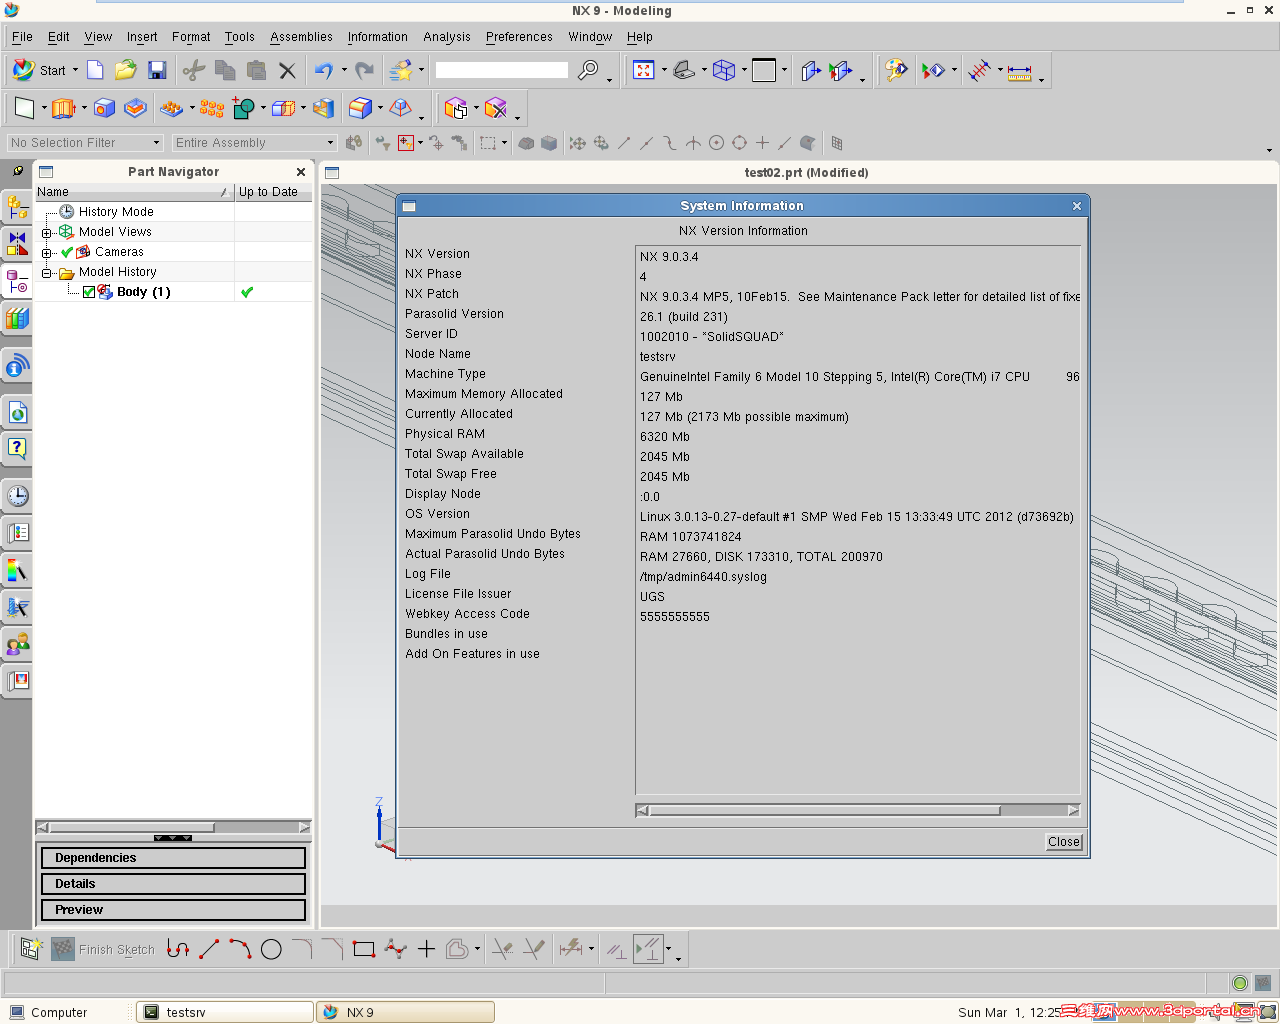
Task: Close the Part Navigator panel
Action: tap(301, 172)
